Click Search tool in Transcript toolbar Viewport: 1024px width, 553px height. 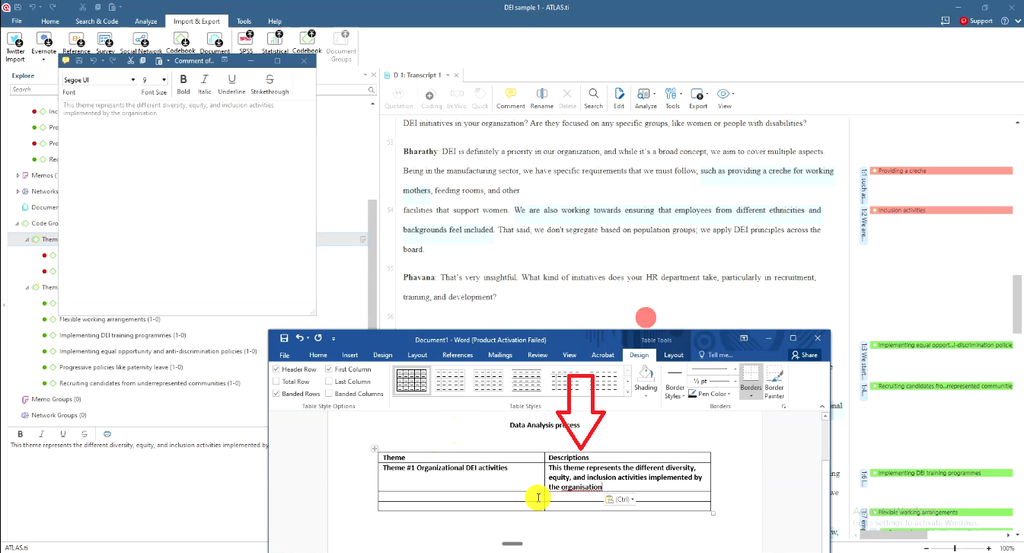[593, 98]
